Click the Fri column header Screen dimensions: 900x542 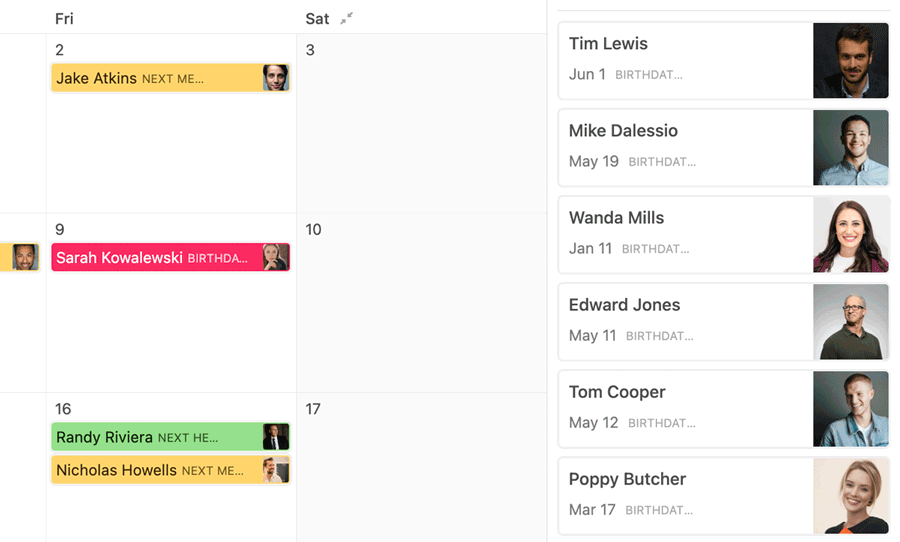64,19
